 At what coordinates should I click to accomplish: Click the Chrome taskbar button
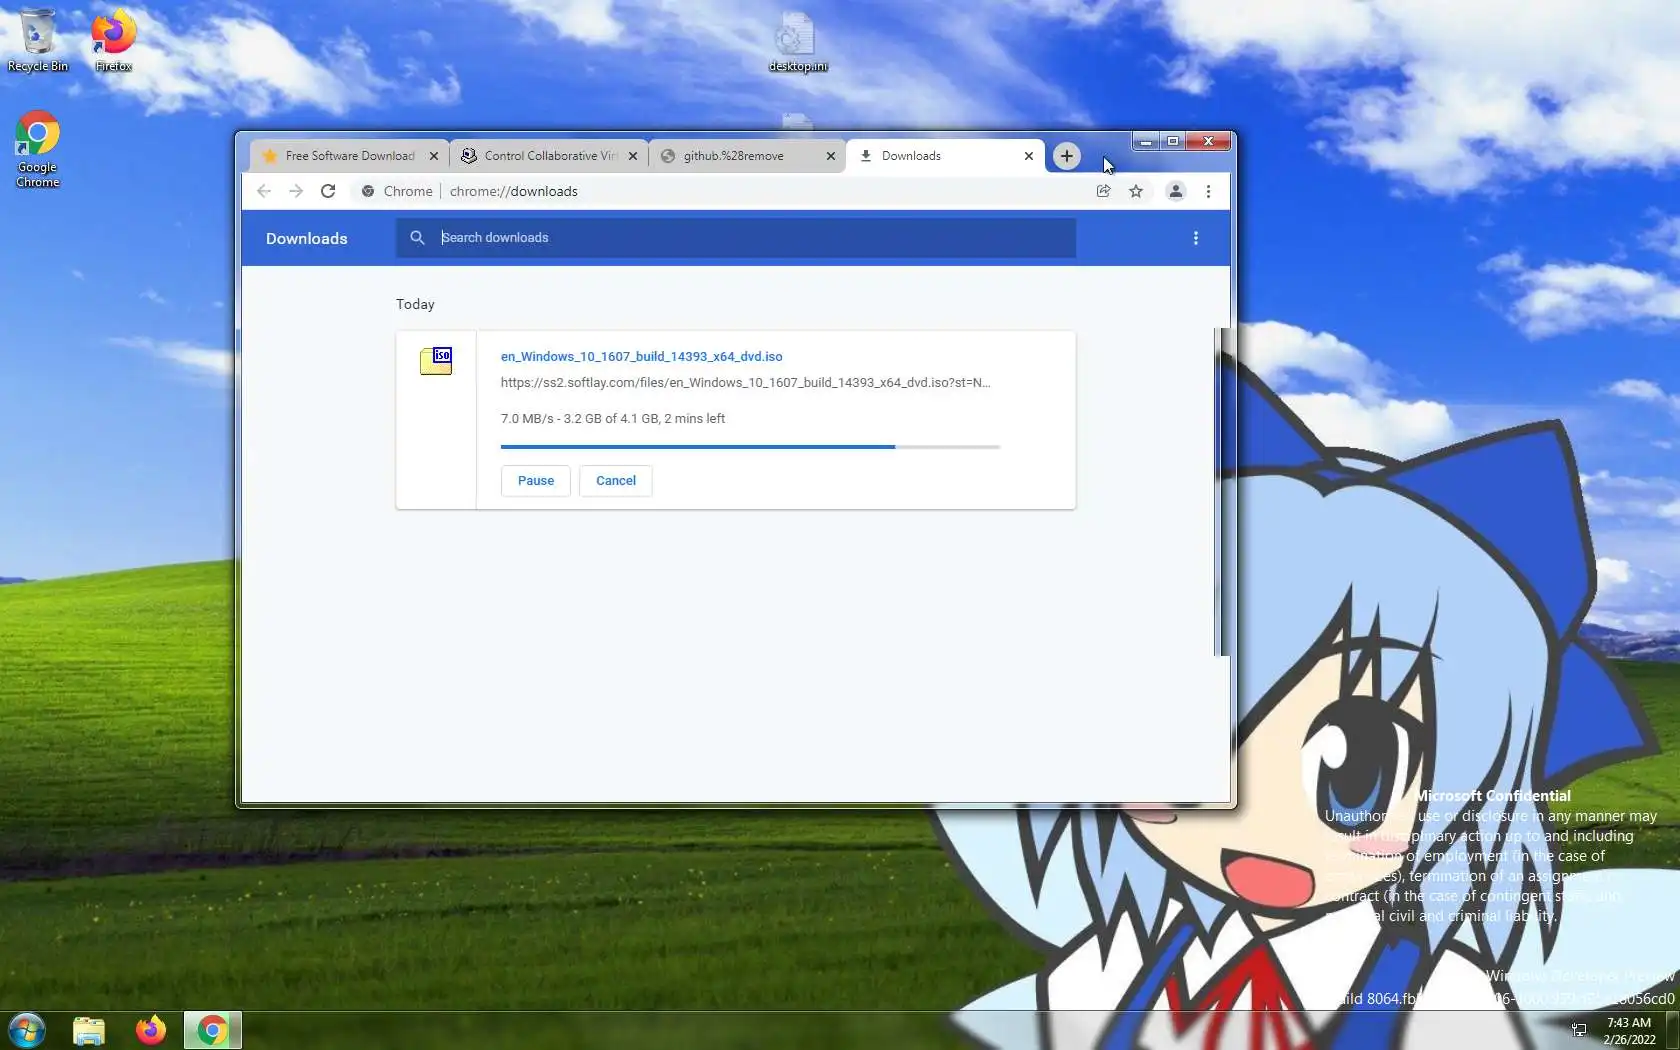(213, 1030)
